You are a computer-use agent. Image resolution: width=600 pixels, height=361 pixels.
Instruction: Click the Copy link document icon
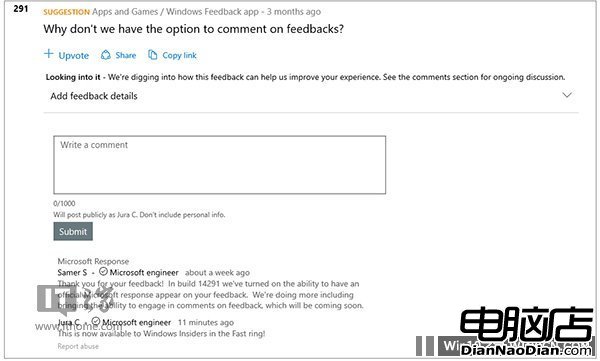coord(152,55)
